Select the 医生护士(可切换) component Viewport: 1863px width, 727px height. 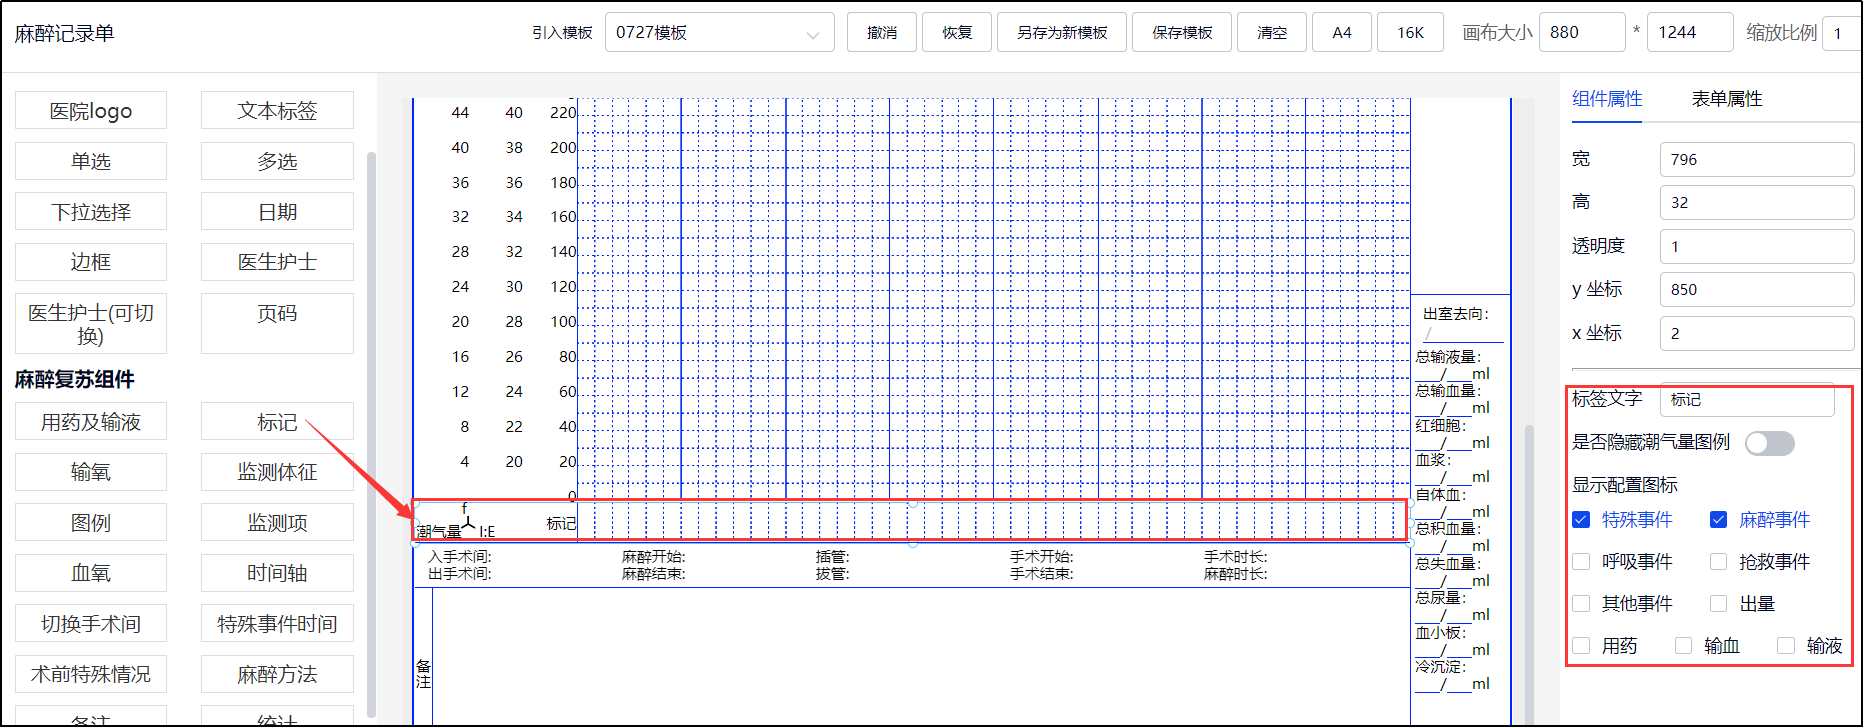pos(91,324)
